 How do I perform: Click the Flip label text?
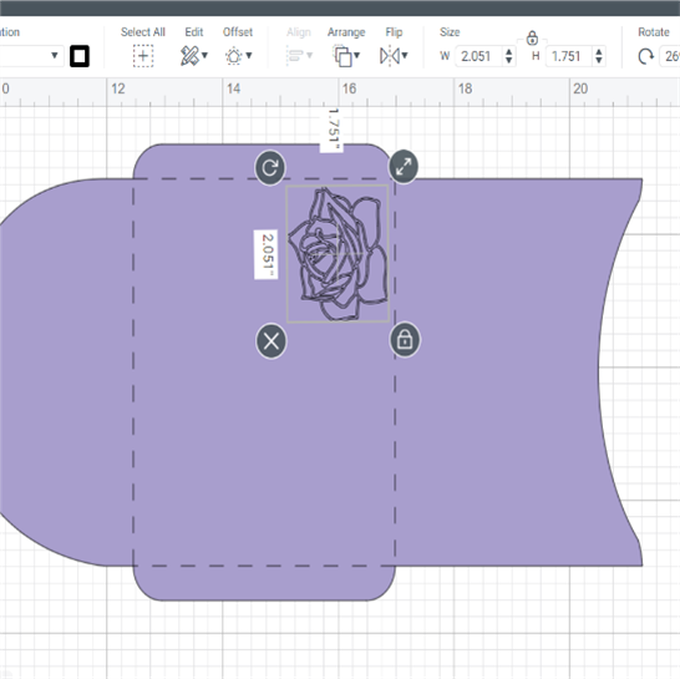394,33
